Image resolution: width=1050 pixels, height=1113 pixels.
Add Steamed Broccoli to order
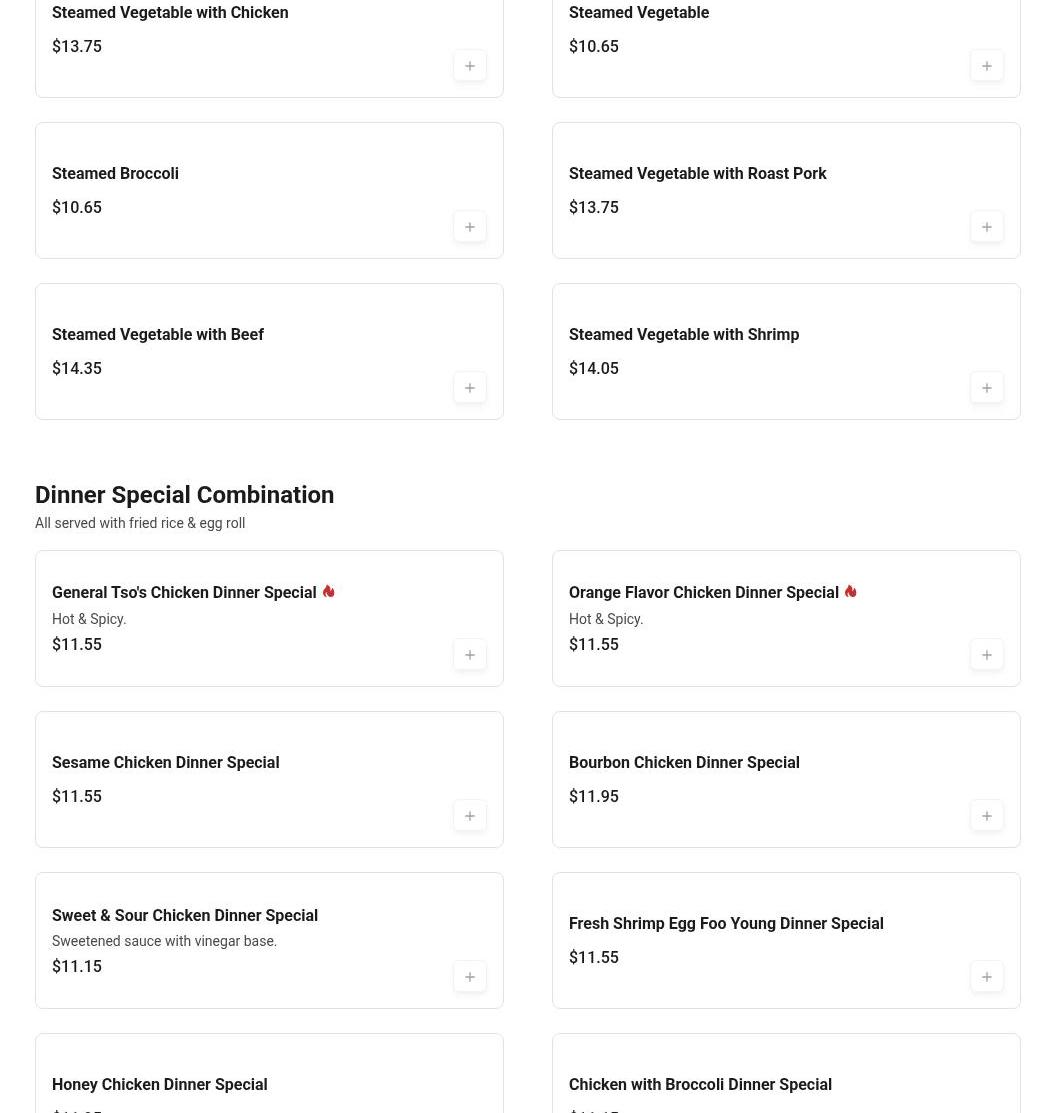point(470,227)
